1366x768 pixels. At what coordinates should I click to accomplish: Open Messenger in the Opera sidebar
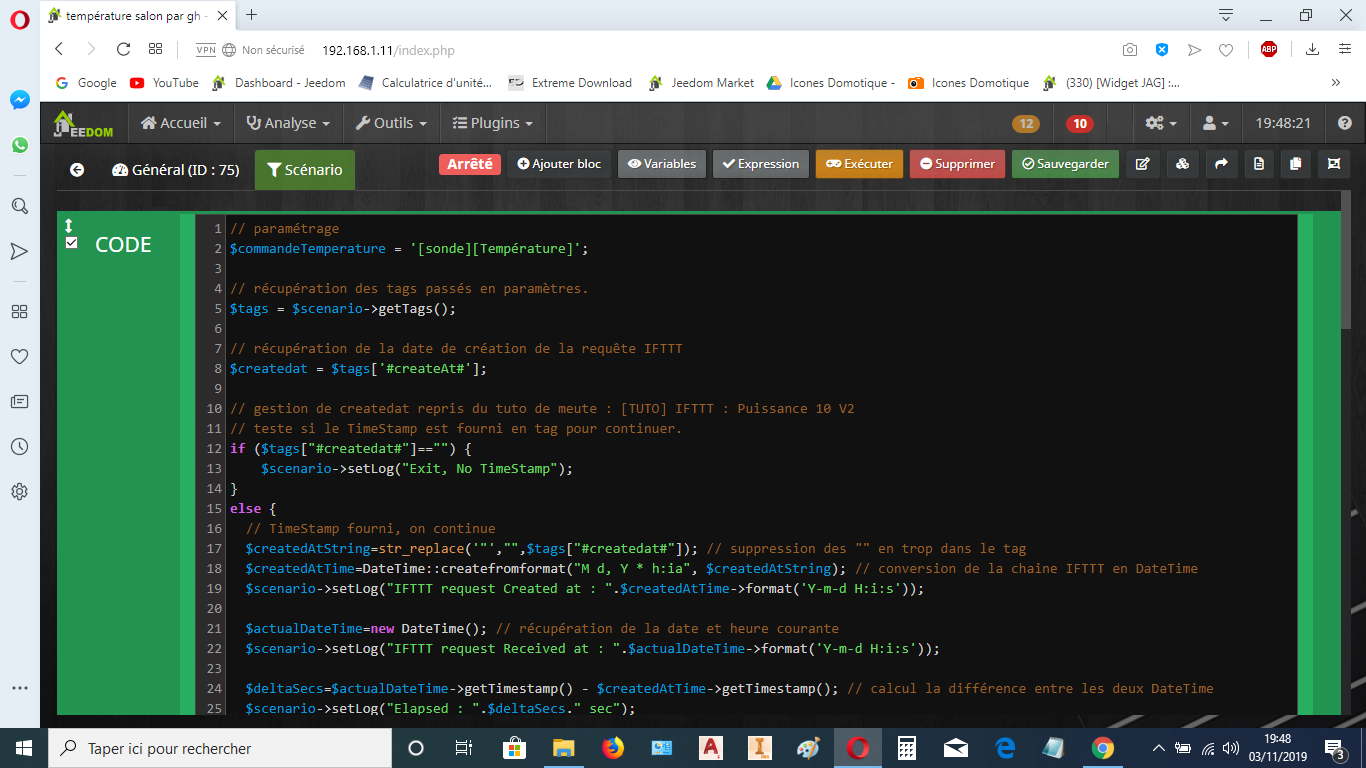[20, 100]
